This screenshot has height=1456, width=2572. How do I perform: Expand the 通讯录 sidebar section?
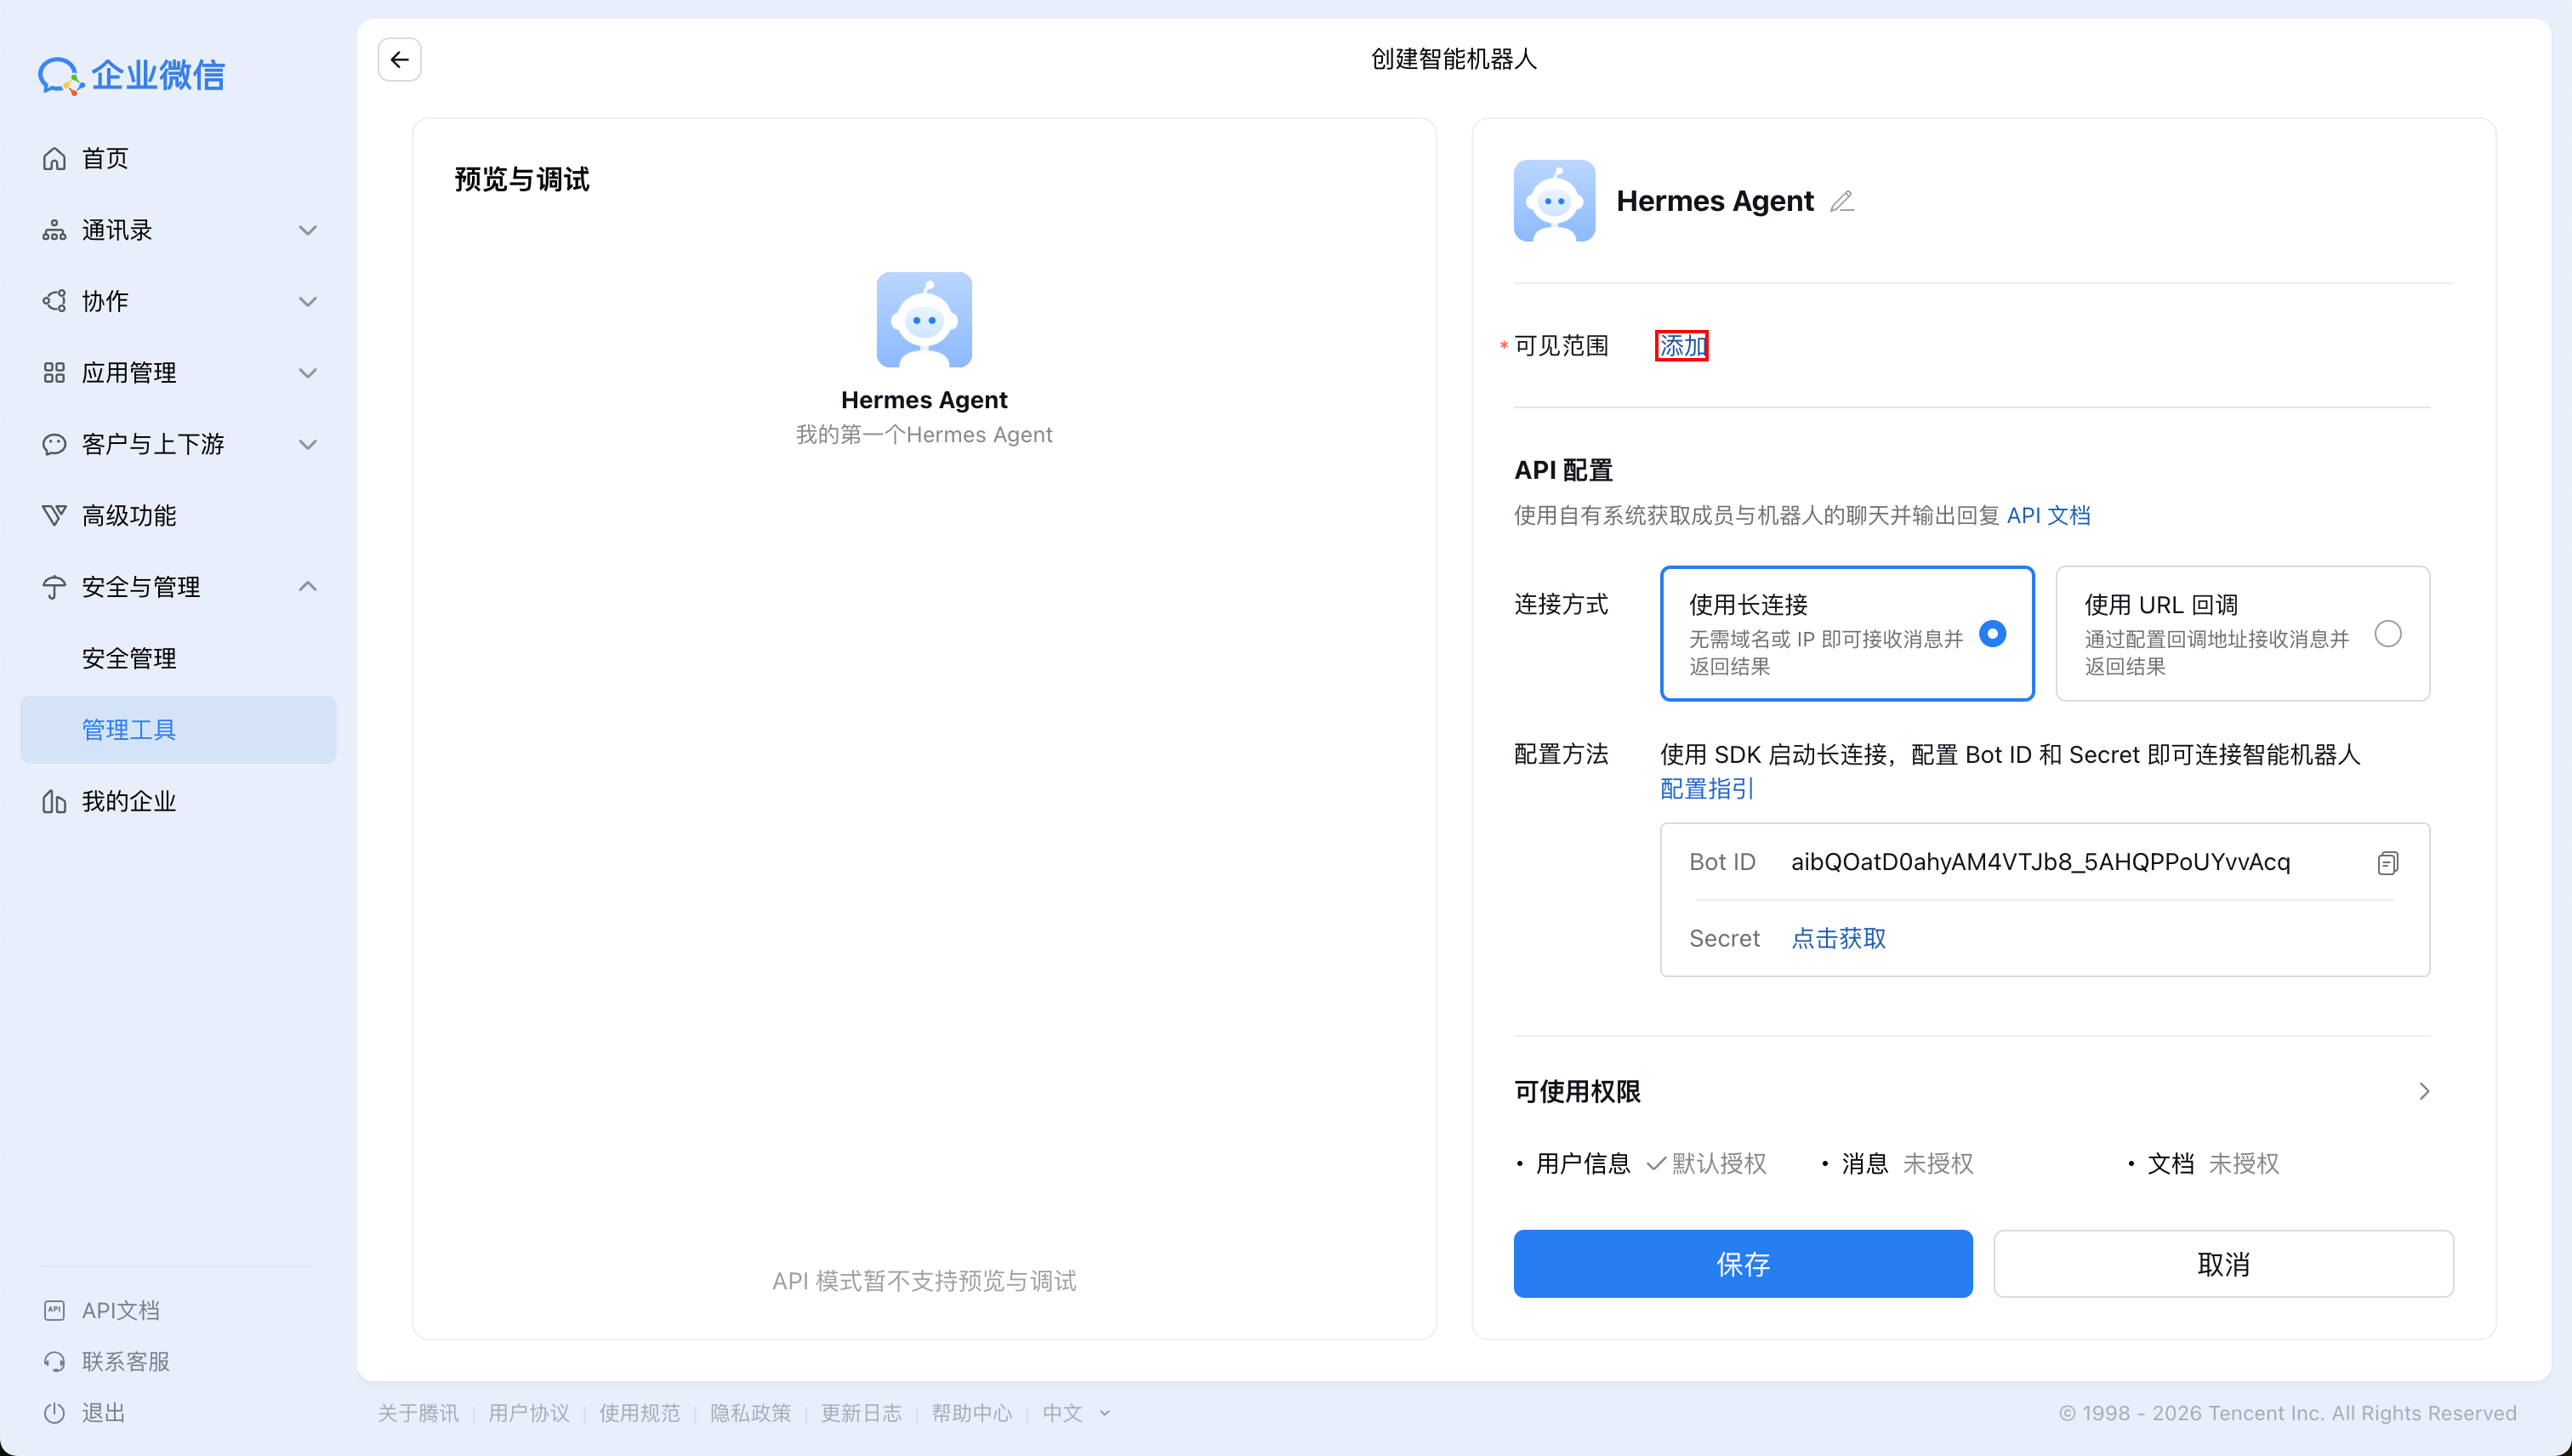[x=307, y=230]
